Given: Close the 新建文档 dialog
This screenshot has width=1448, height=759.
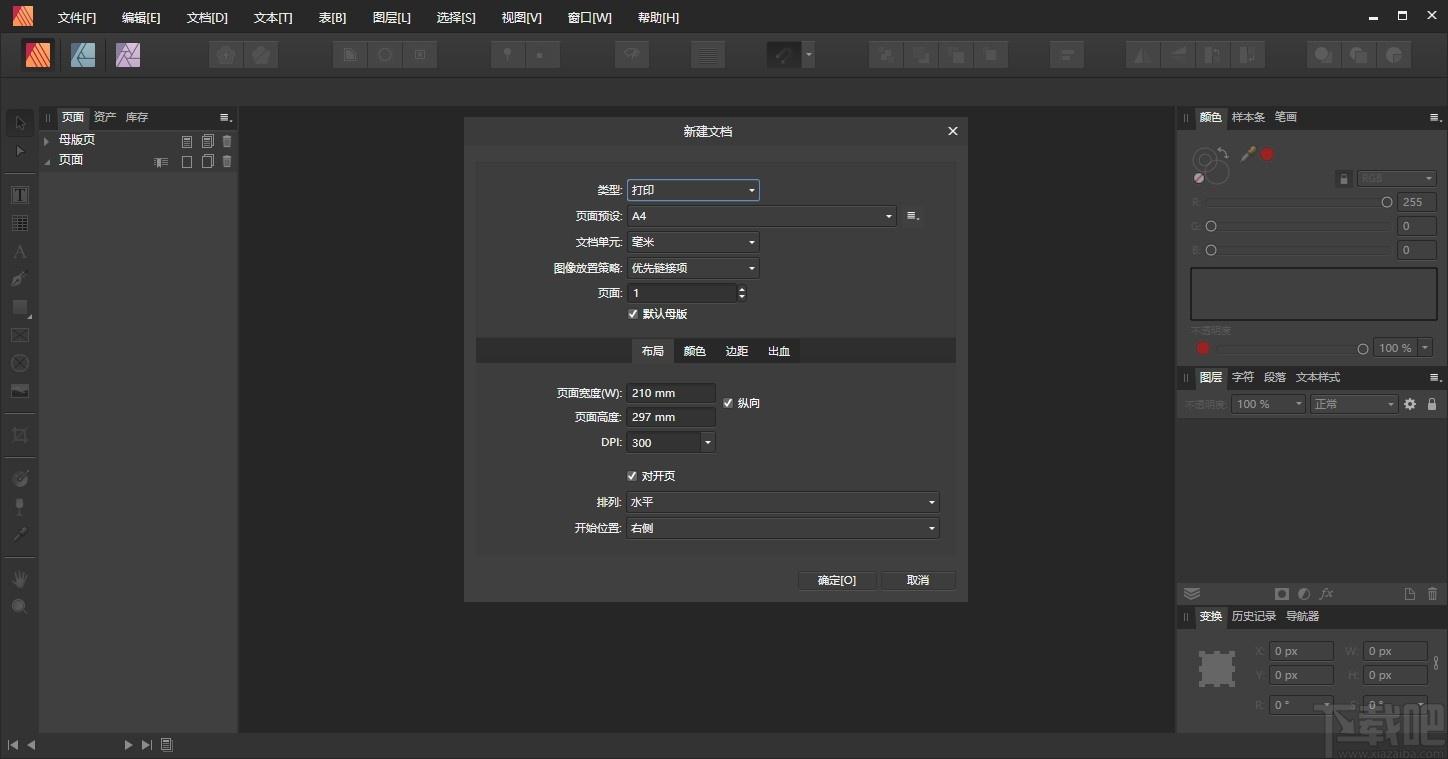Looking at the screenshot, I should 953,131.
